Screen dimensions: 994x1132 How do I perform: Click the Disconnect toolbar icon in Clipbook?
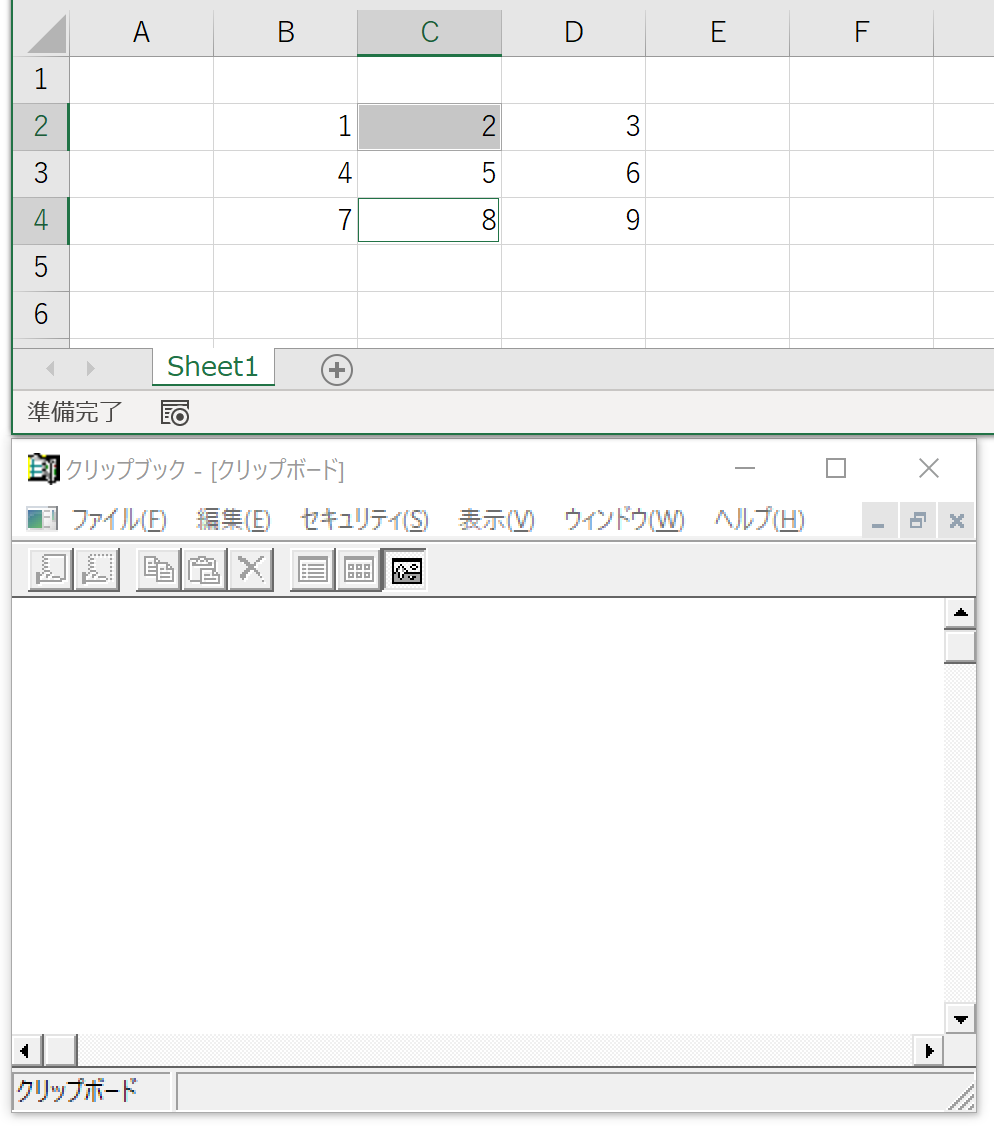coord(97,570)
